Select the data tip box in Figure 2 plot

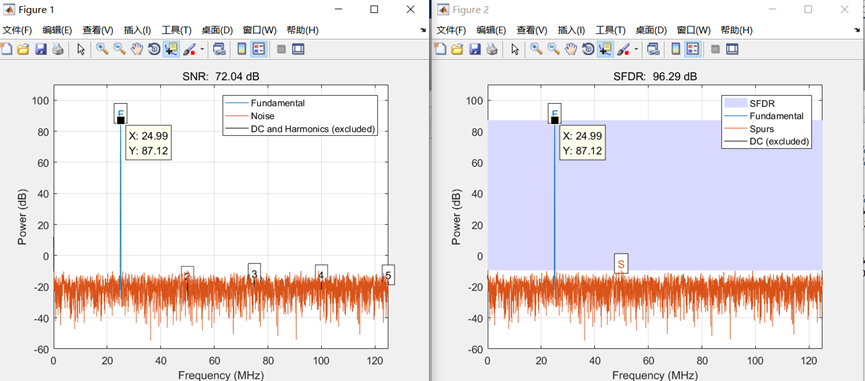click(583, 143)
